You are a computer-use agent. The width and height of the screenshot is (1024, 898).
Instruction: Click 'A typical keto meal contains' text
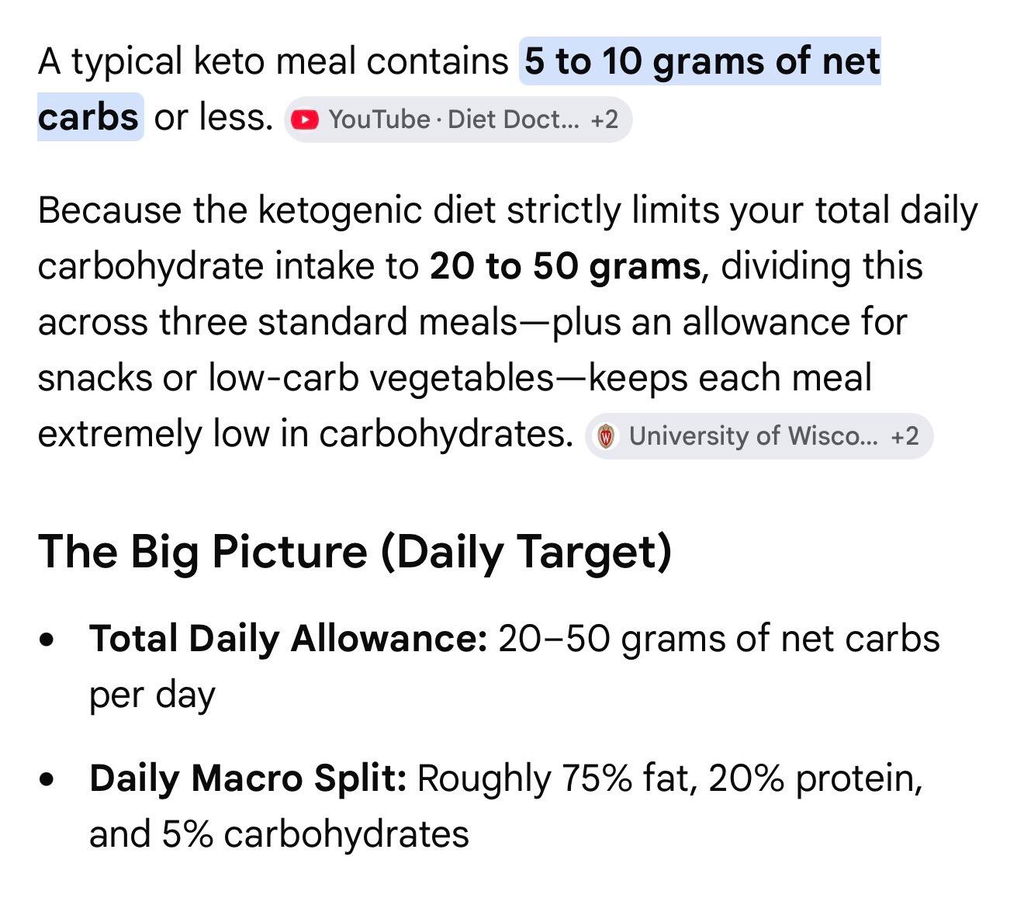point(273,62)
